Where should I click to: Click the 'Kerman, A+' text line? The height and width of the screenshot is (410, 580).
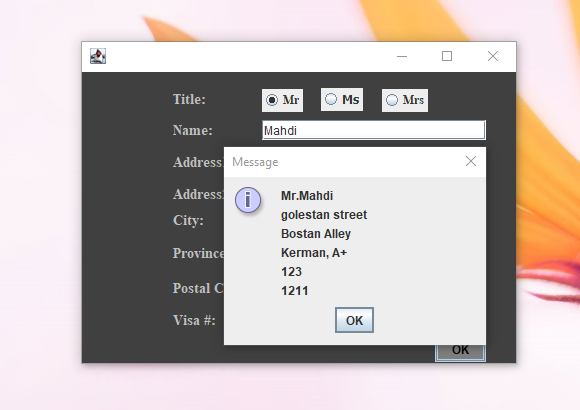[314, 253]
